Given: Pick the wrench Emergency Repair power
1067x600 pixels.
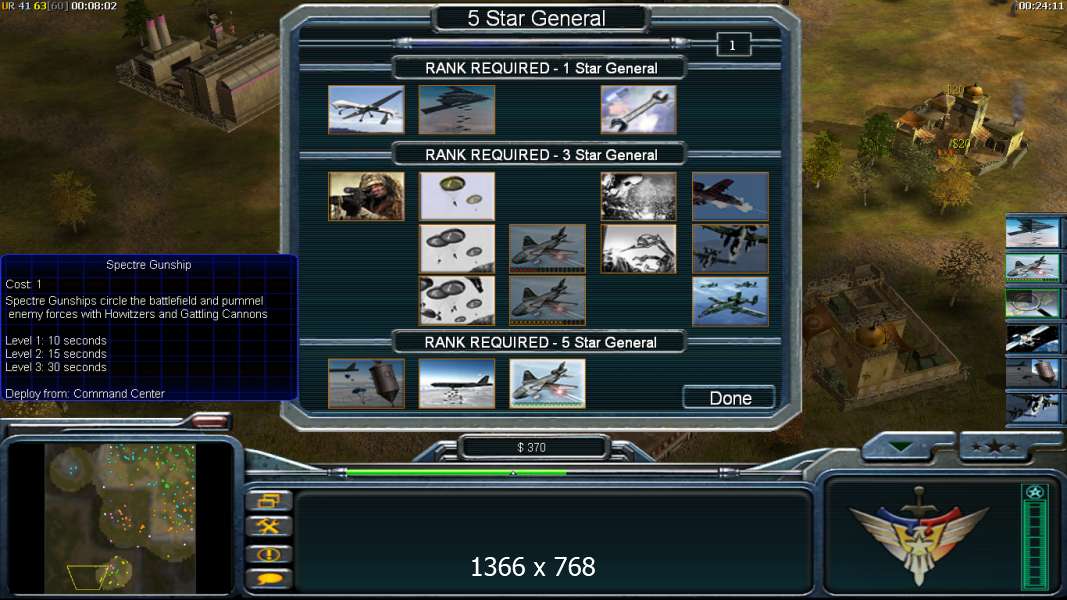Looking at the screenshot, I should [638, 109].
